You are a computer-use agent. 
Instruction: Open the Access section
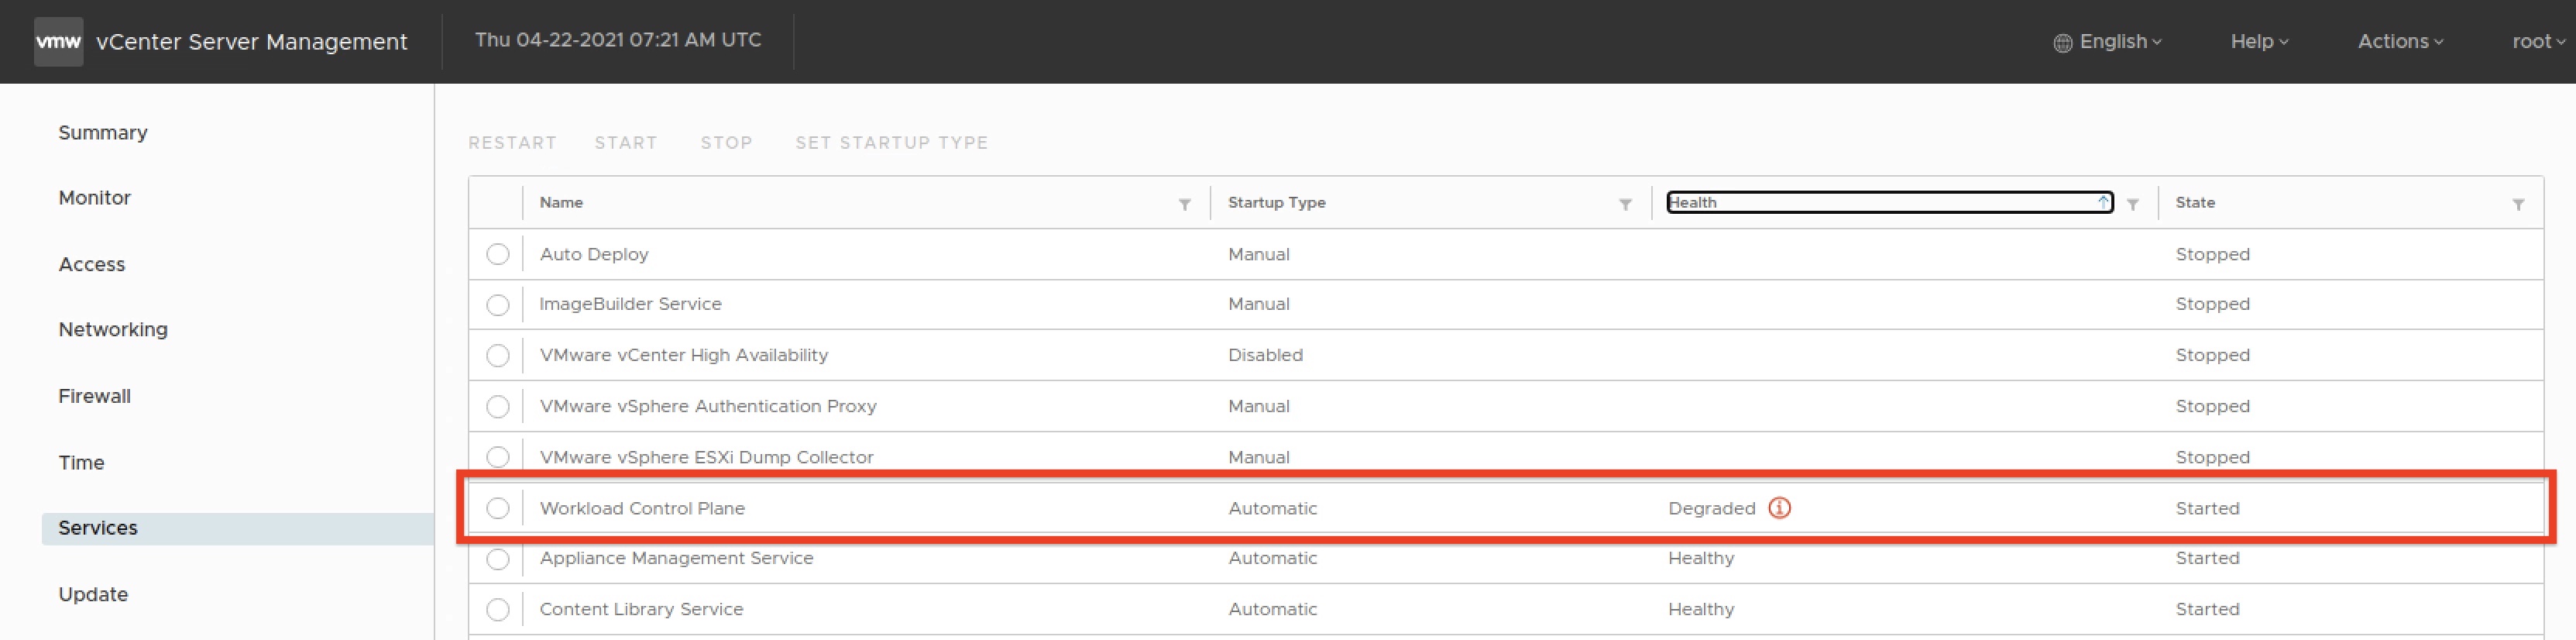pyautogui.click(x=92, y=264)
